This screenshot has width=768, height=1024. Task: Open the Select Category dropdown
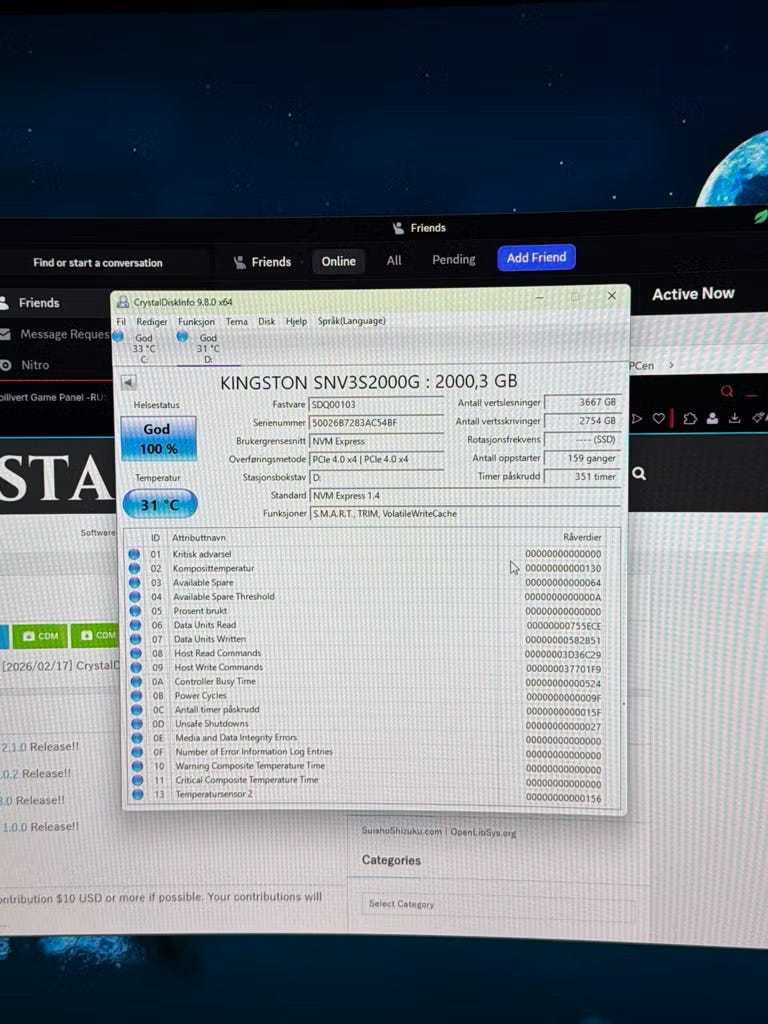(496, 904)
